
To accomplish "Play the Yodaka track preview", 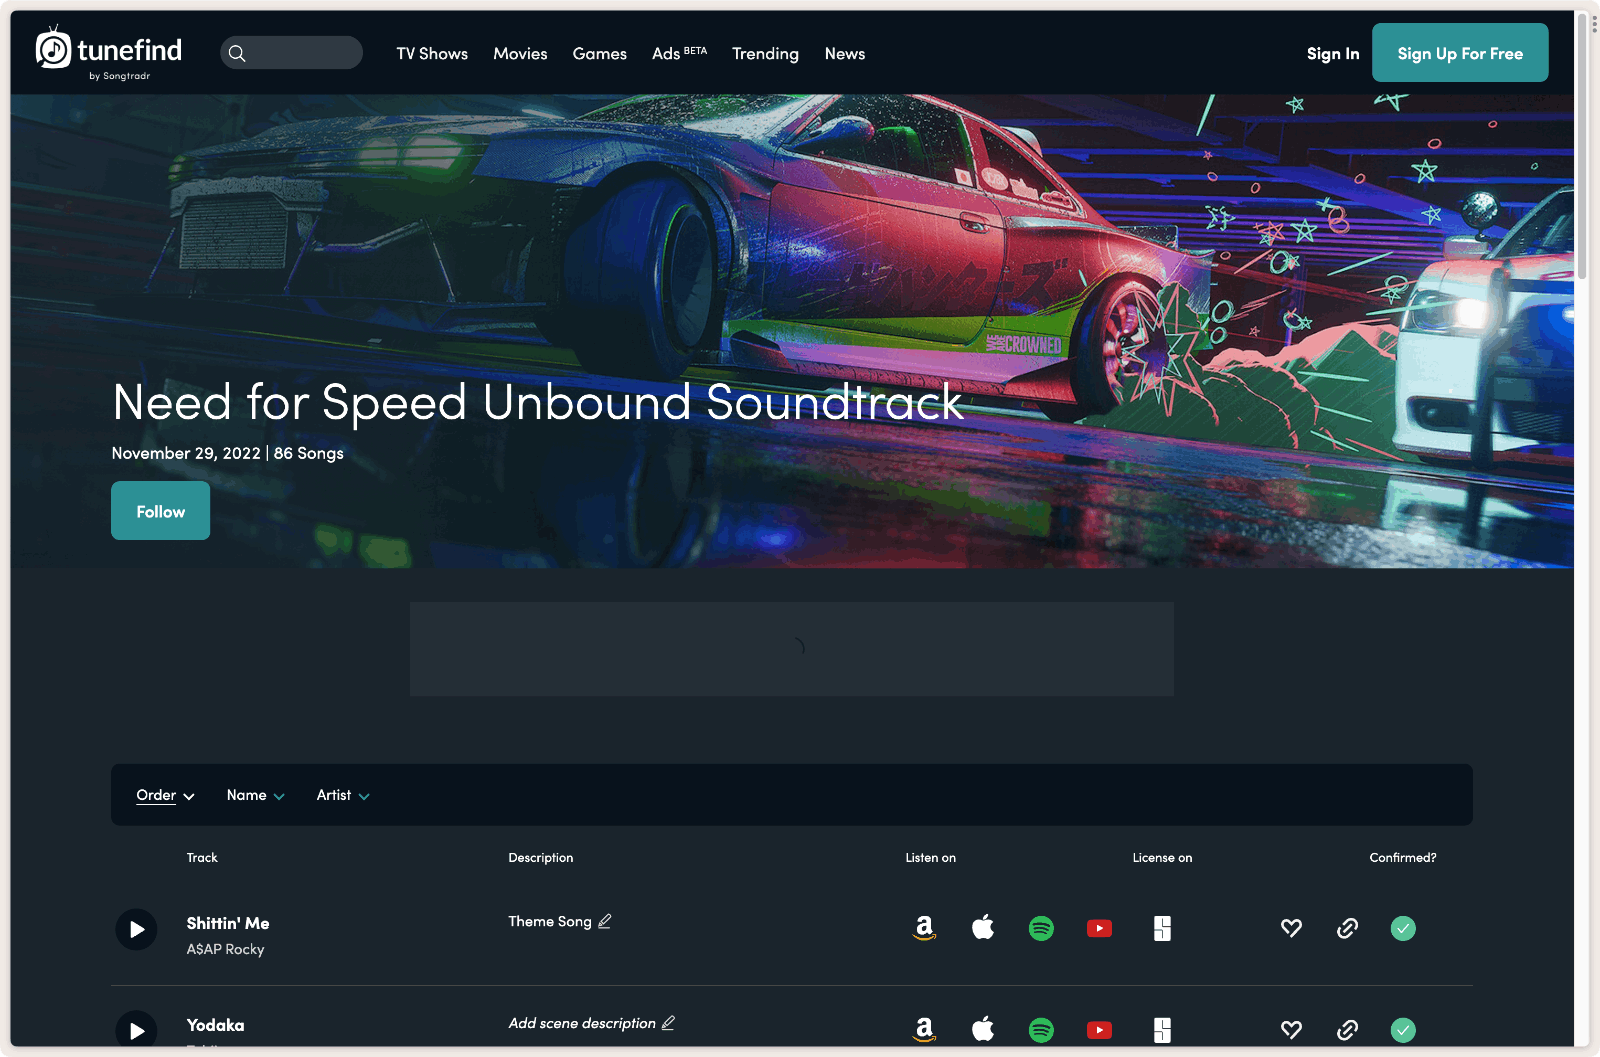I will point(136,1029).
